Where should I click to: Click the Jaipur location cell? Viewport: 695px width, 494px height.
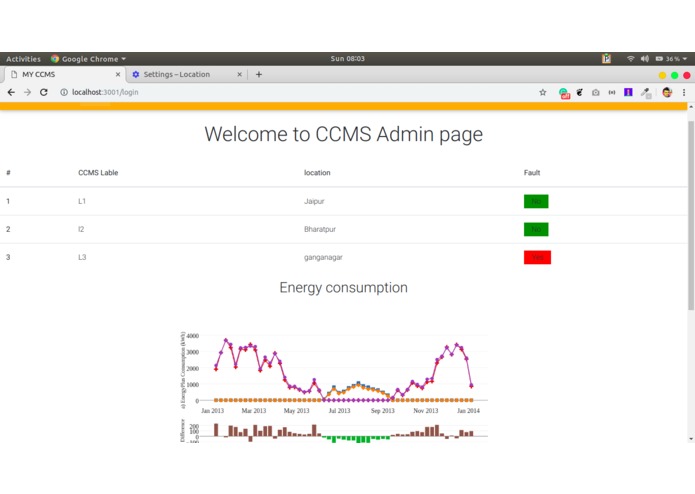click(314, 201)
